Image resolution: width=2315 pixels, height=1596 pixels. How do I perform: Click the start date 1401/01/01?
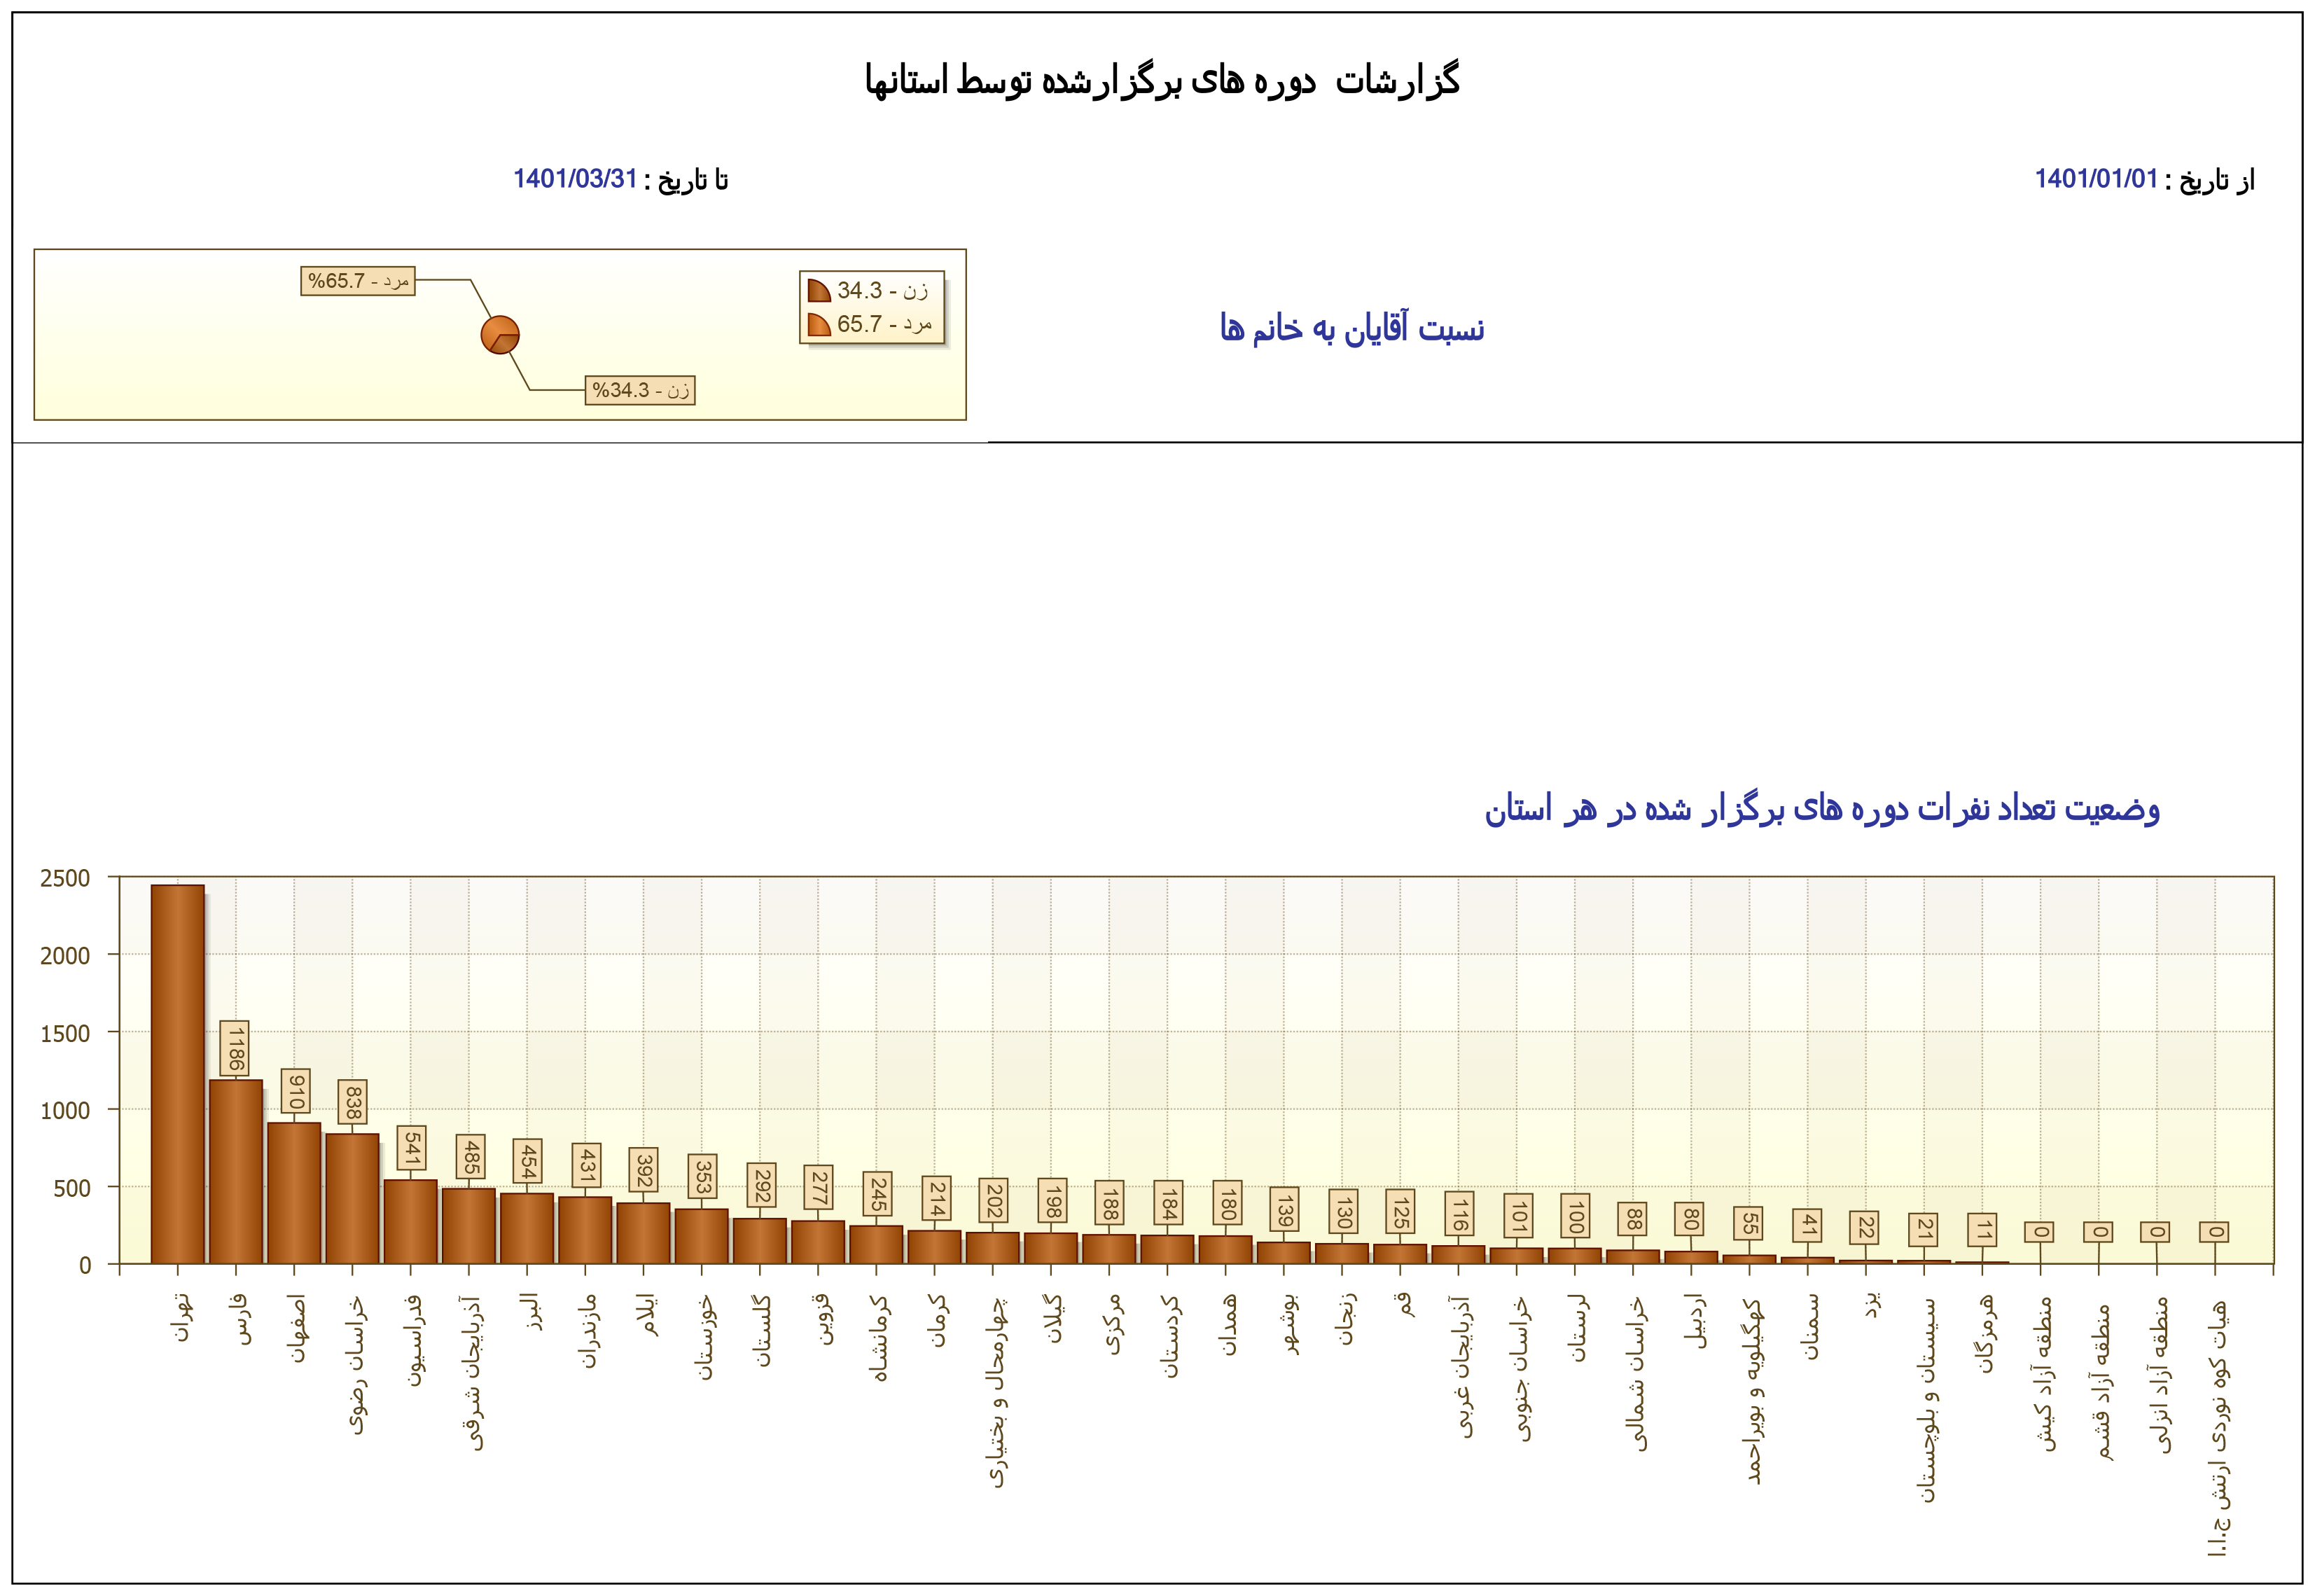2096,179
